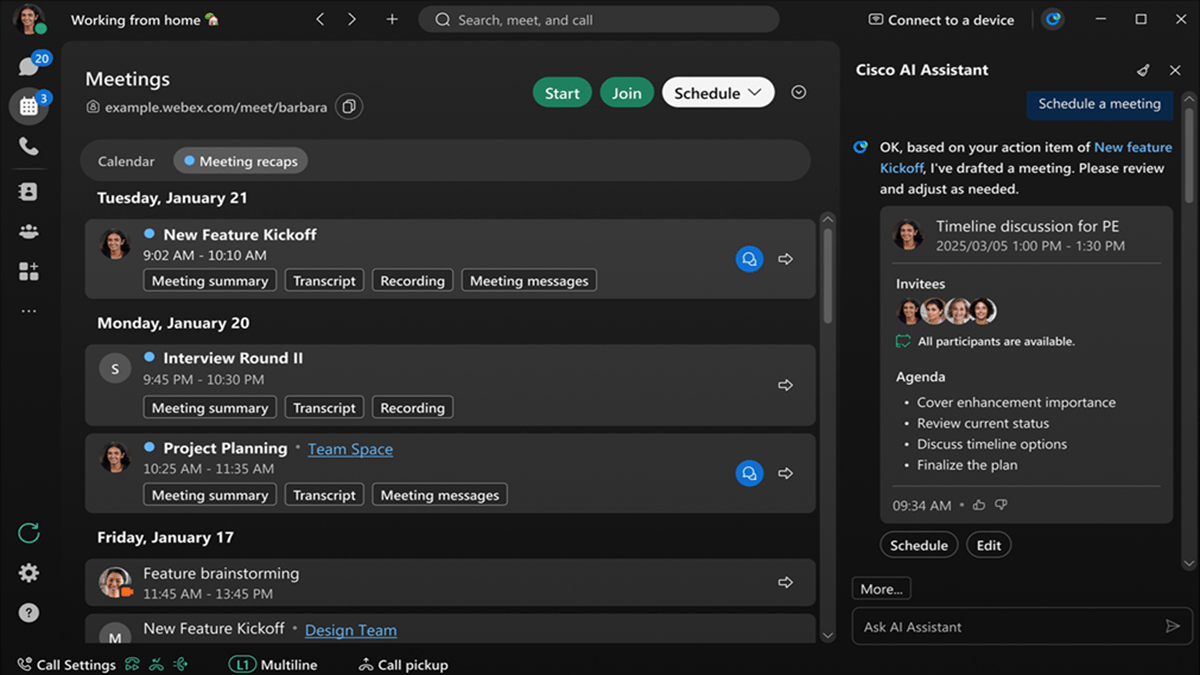Switch to the Calendar tab
1200x675 pixels.
click(x=126, y=161)
